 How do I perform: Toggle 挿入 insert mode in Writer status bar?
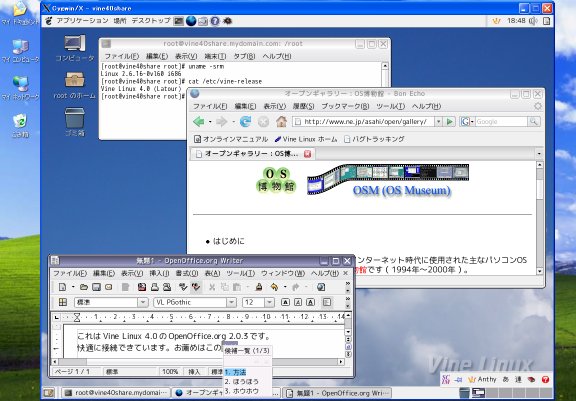(x=194, y=372)
